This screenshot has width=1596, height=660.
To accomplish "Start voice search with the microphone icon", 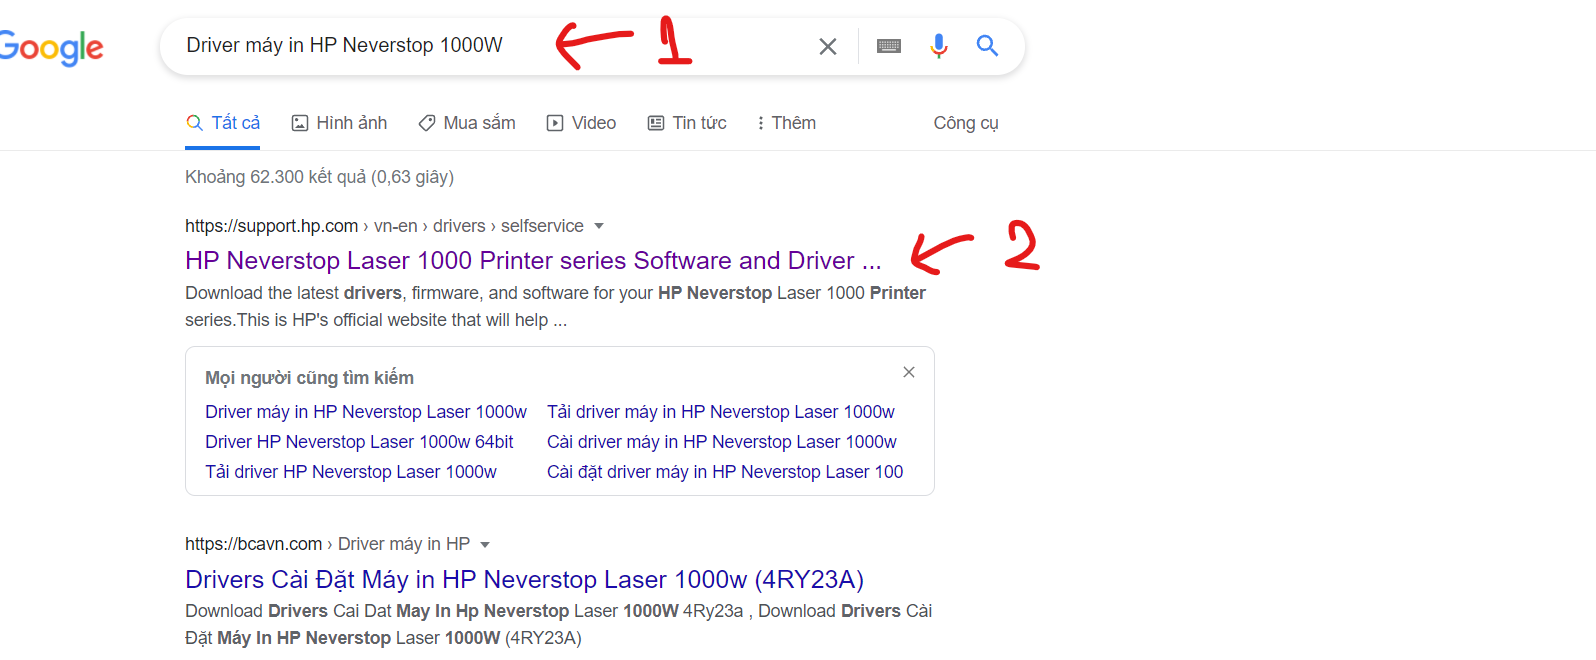I will [938, 46].
